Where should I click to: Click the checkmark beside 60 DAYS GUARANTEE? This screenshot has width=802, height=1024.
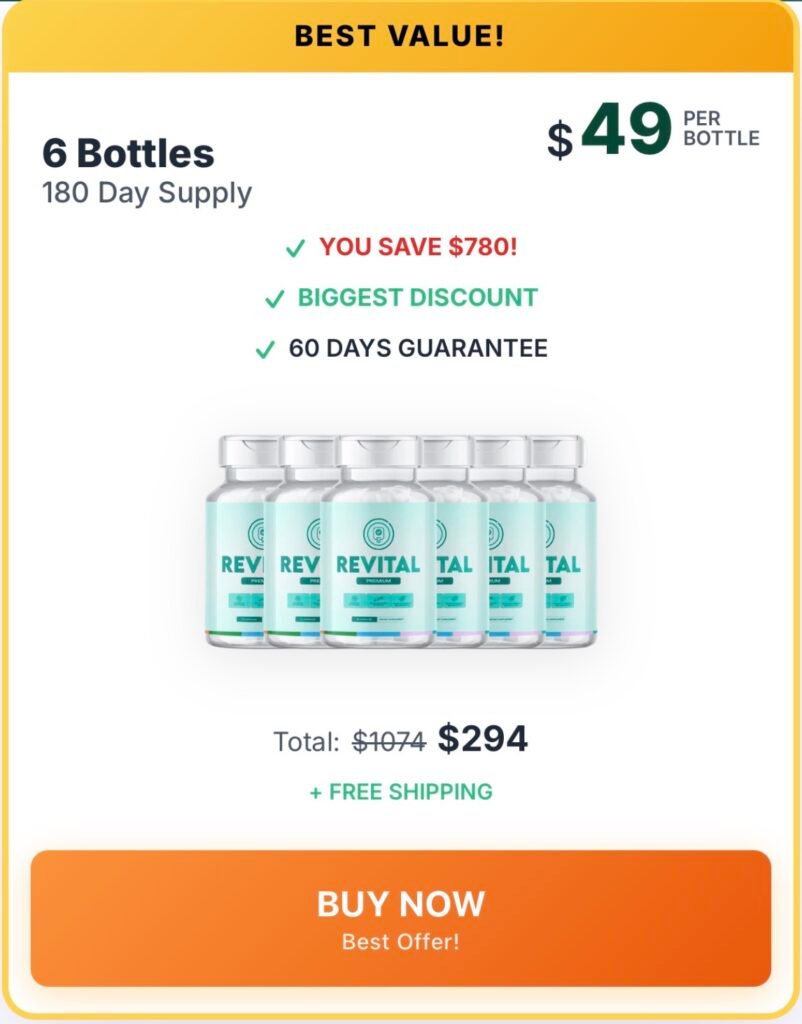[265, 350]
